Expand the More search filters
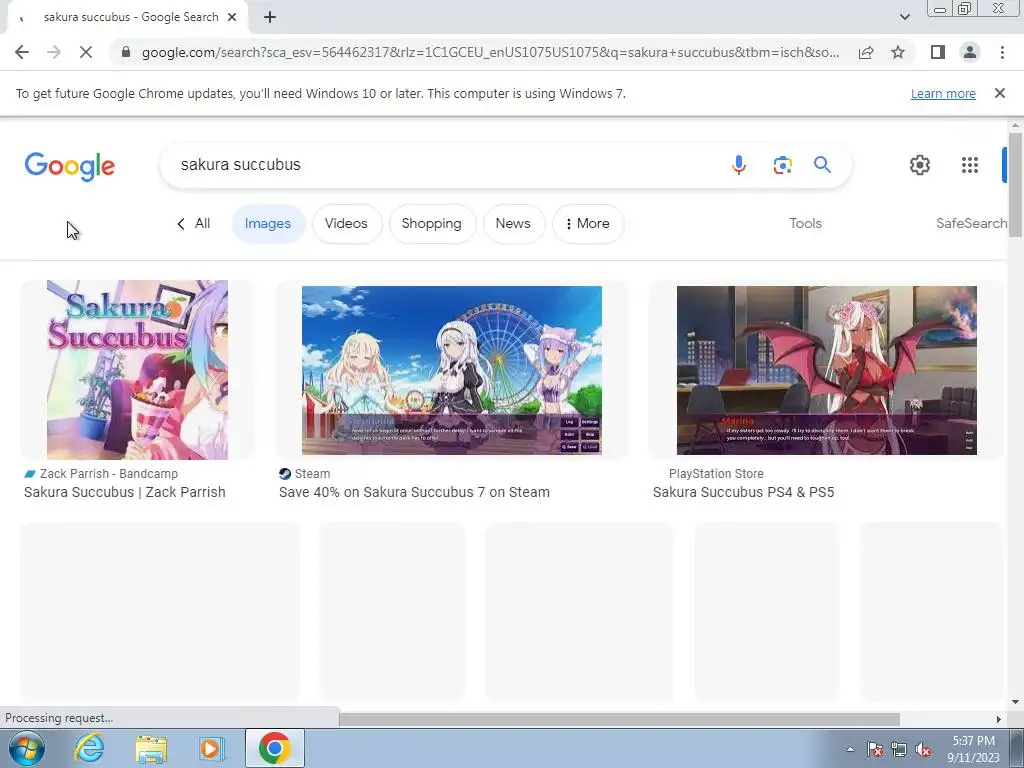 [x=587, y=223]
